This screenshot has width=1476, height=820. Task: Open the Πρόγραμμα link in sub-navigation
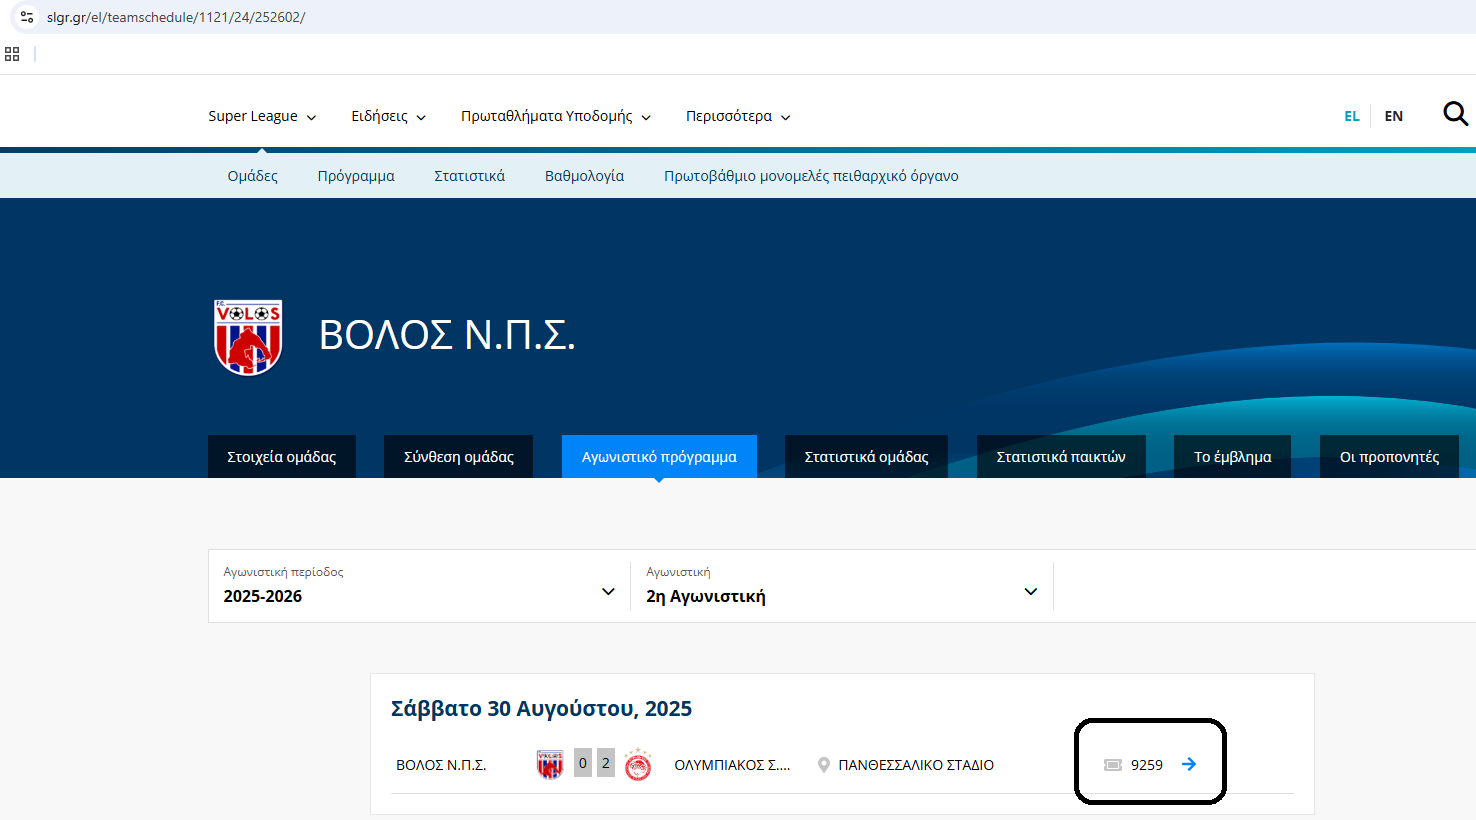pos(356,176)
